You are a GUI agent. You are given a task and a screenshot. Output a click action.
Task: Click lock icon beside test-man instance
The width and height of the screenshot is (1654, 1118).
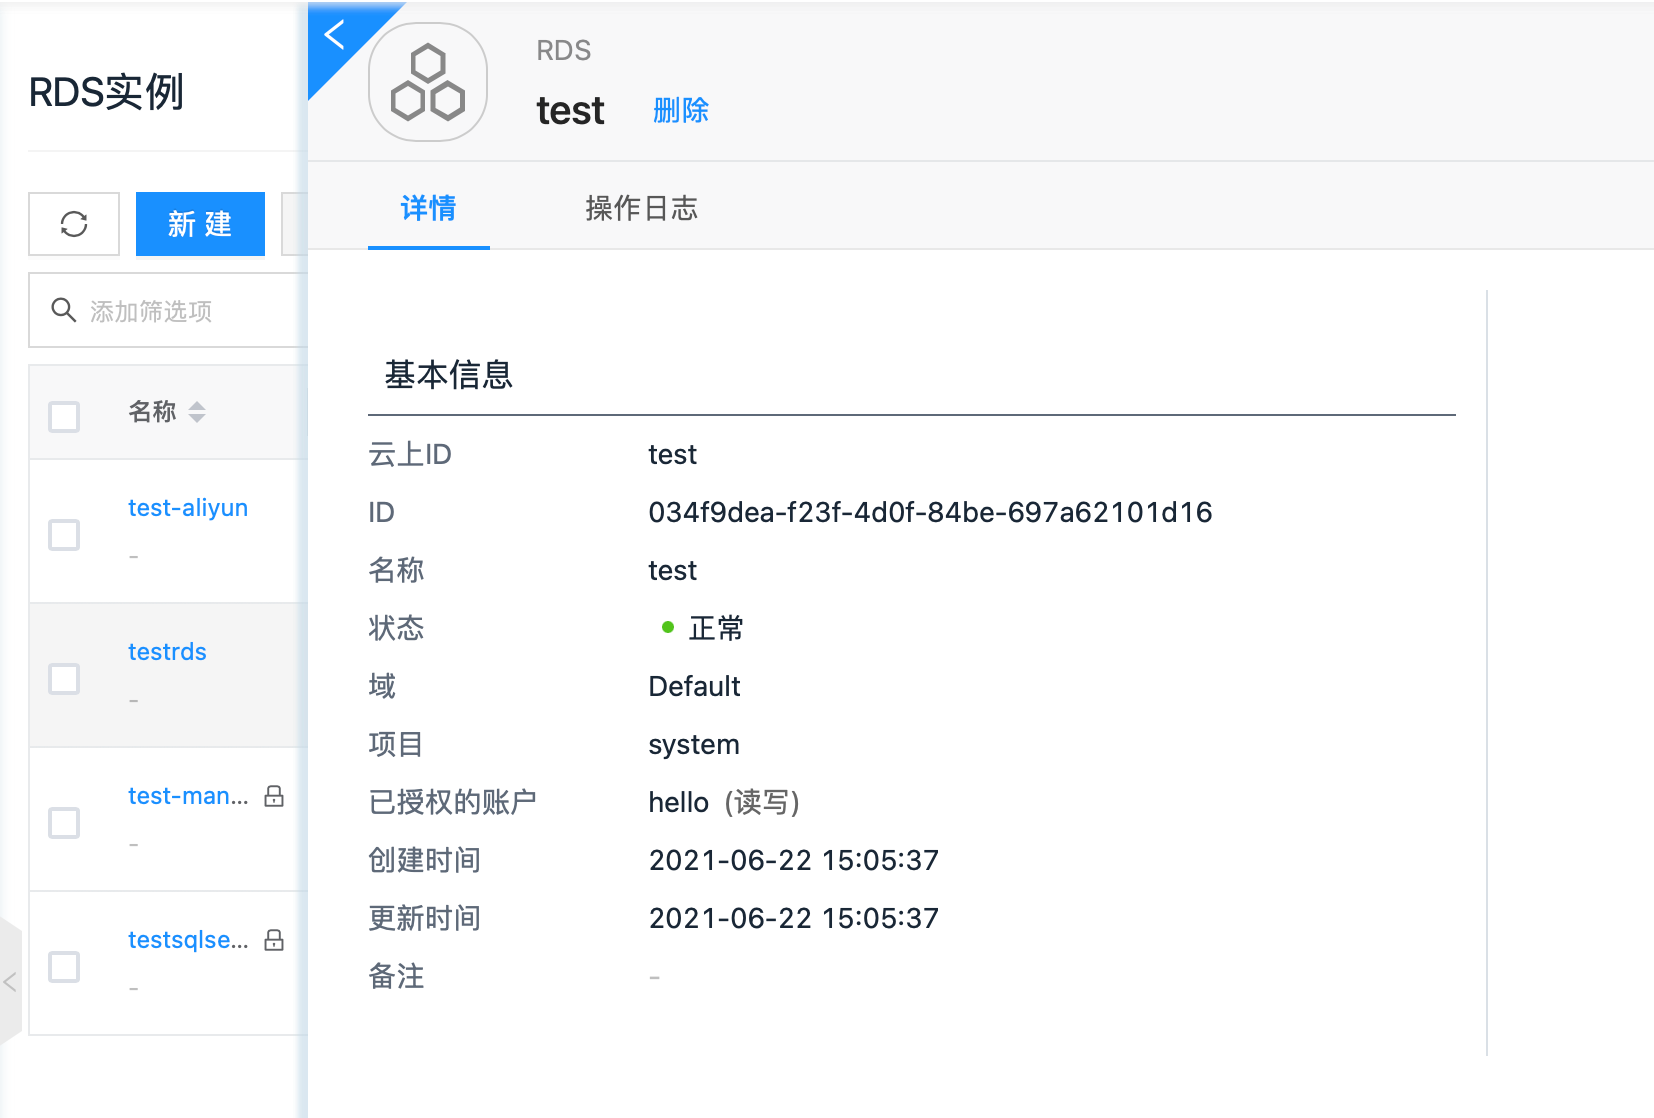(x=274, y=796)
